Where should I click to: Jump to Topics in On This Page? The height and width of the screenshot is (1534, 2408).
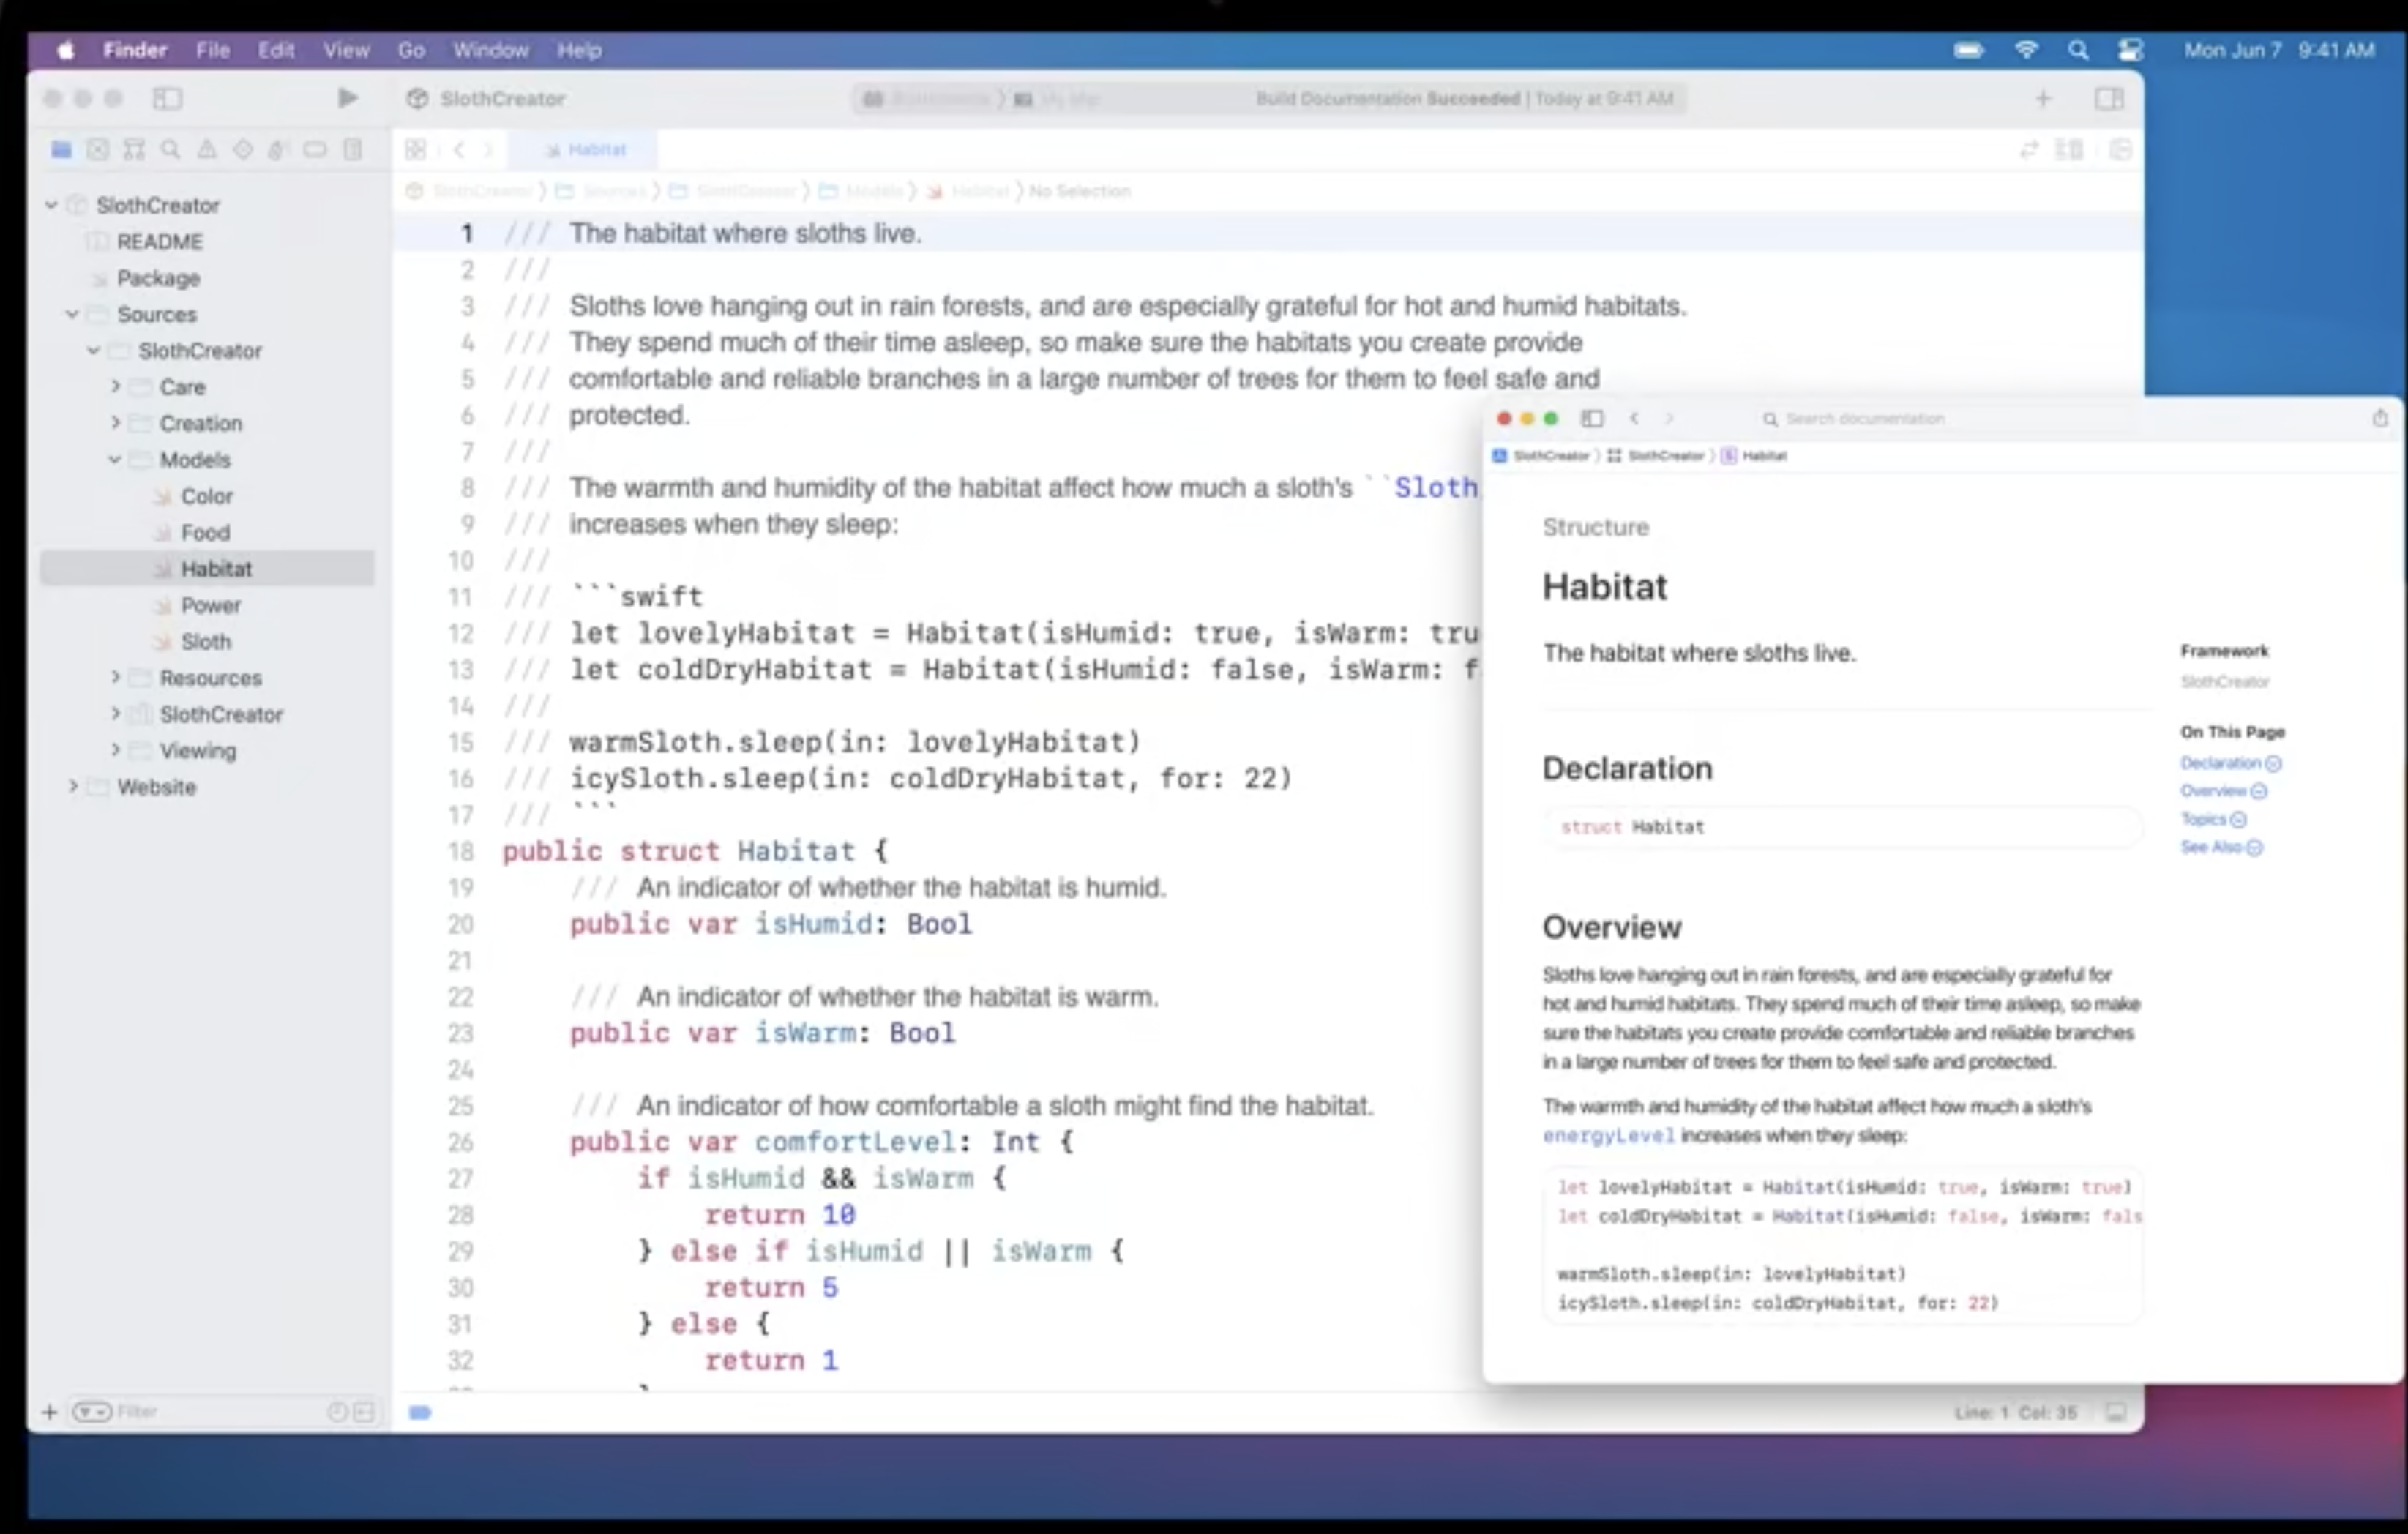[2213, 819]
